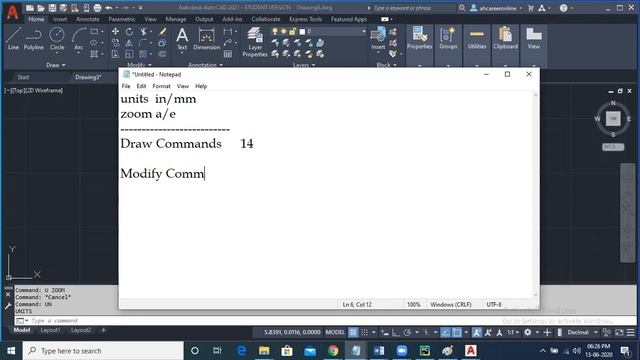Select the Array tool in Modify panel
The width and height of the screenshot is (640, 360).
point(143,54)
